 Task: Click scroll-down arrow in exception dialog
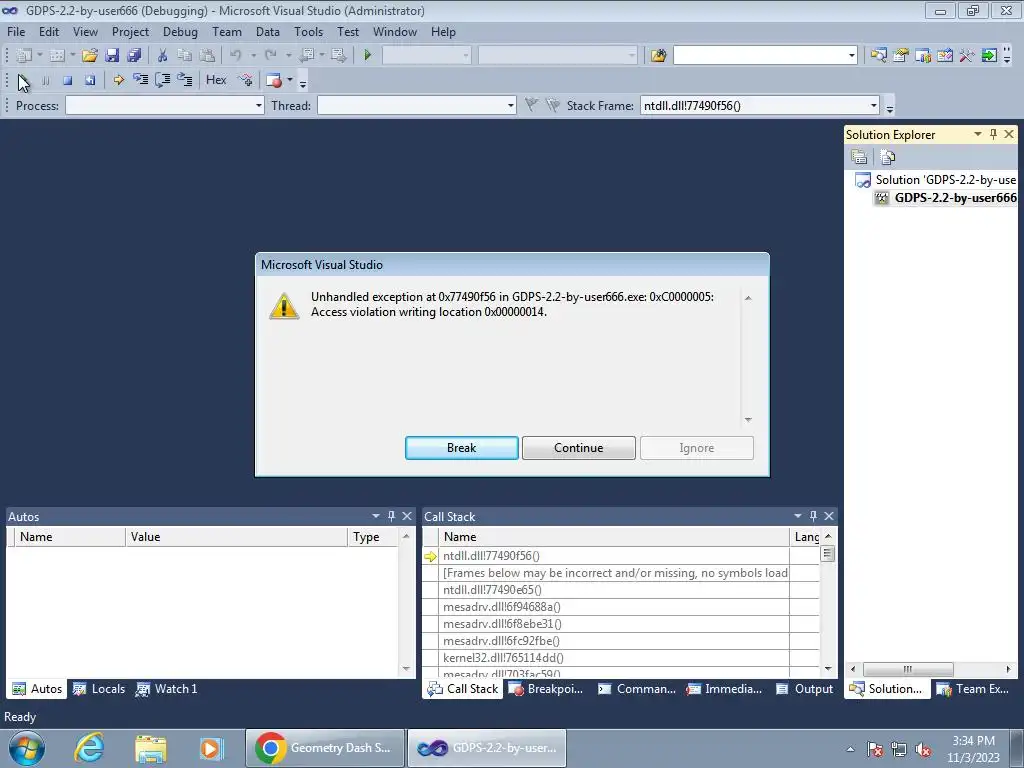(748, 419)
